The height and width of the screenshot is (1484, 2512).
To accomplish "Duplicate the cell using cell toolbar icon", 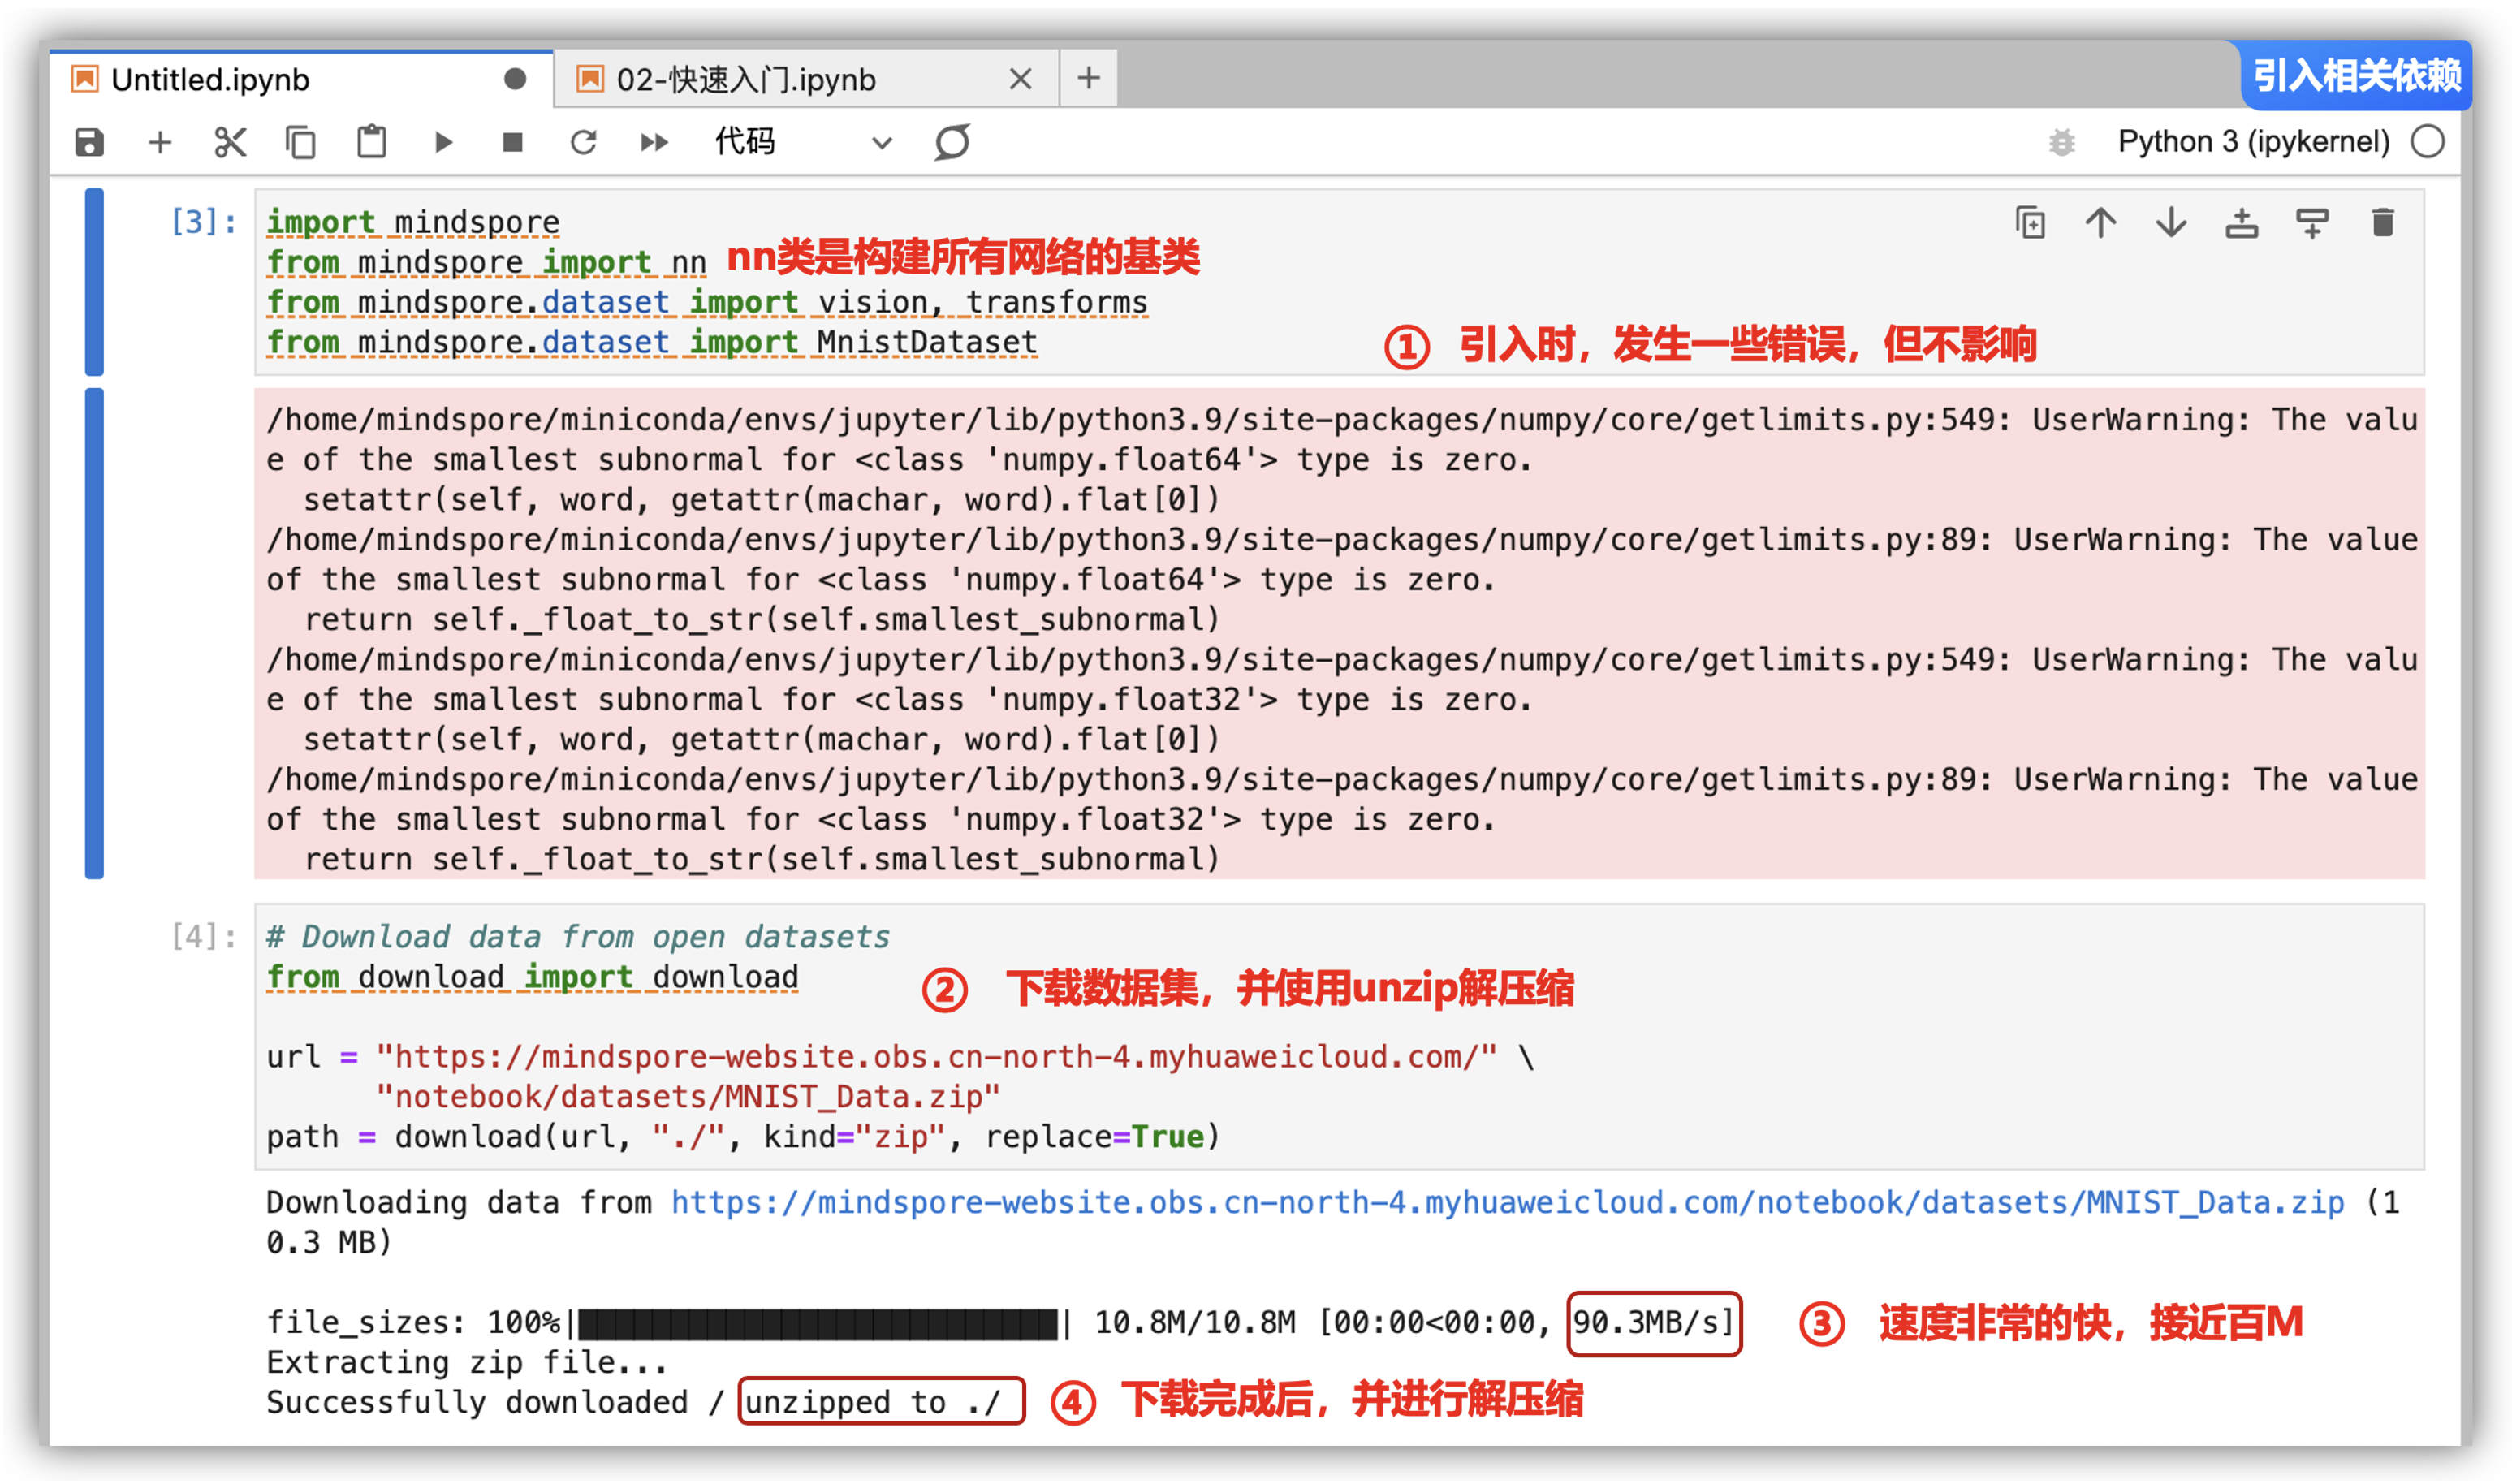I will 2030,222.
